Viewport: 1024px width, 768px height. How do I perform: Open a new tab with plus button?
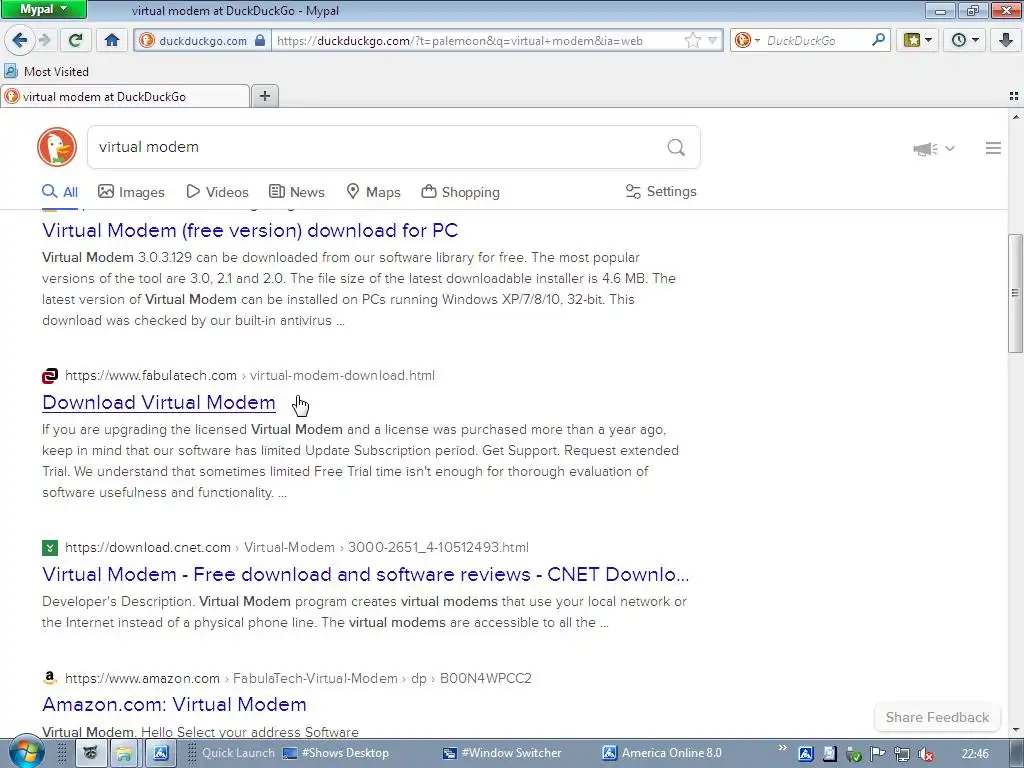point(264,96)
